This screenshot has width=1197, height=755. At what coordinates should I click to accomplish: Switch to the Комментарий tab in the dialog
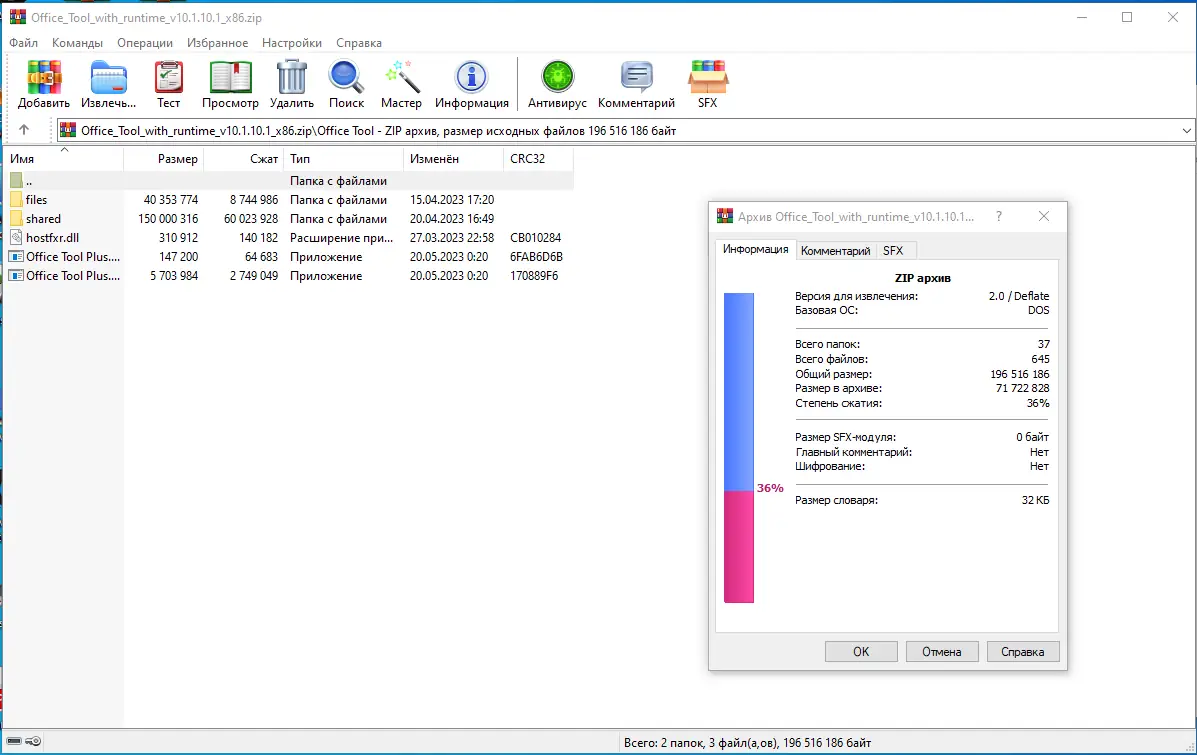pyautogui.click(x=835, y=250)
